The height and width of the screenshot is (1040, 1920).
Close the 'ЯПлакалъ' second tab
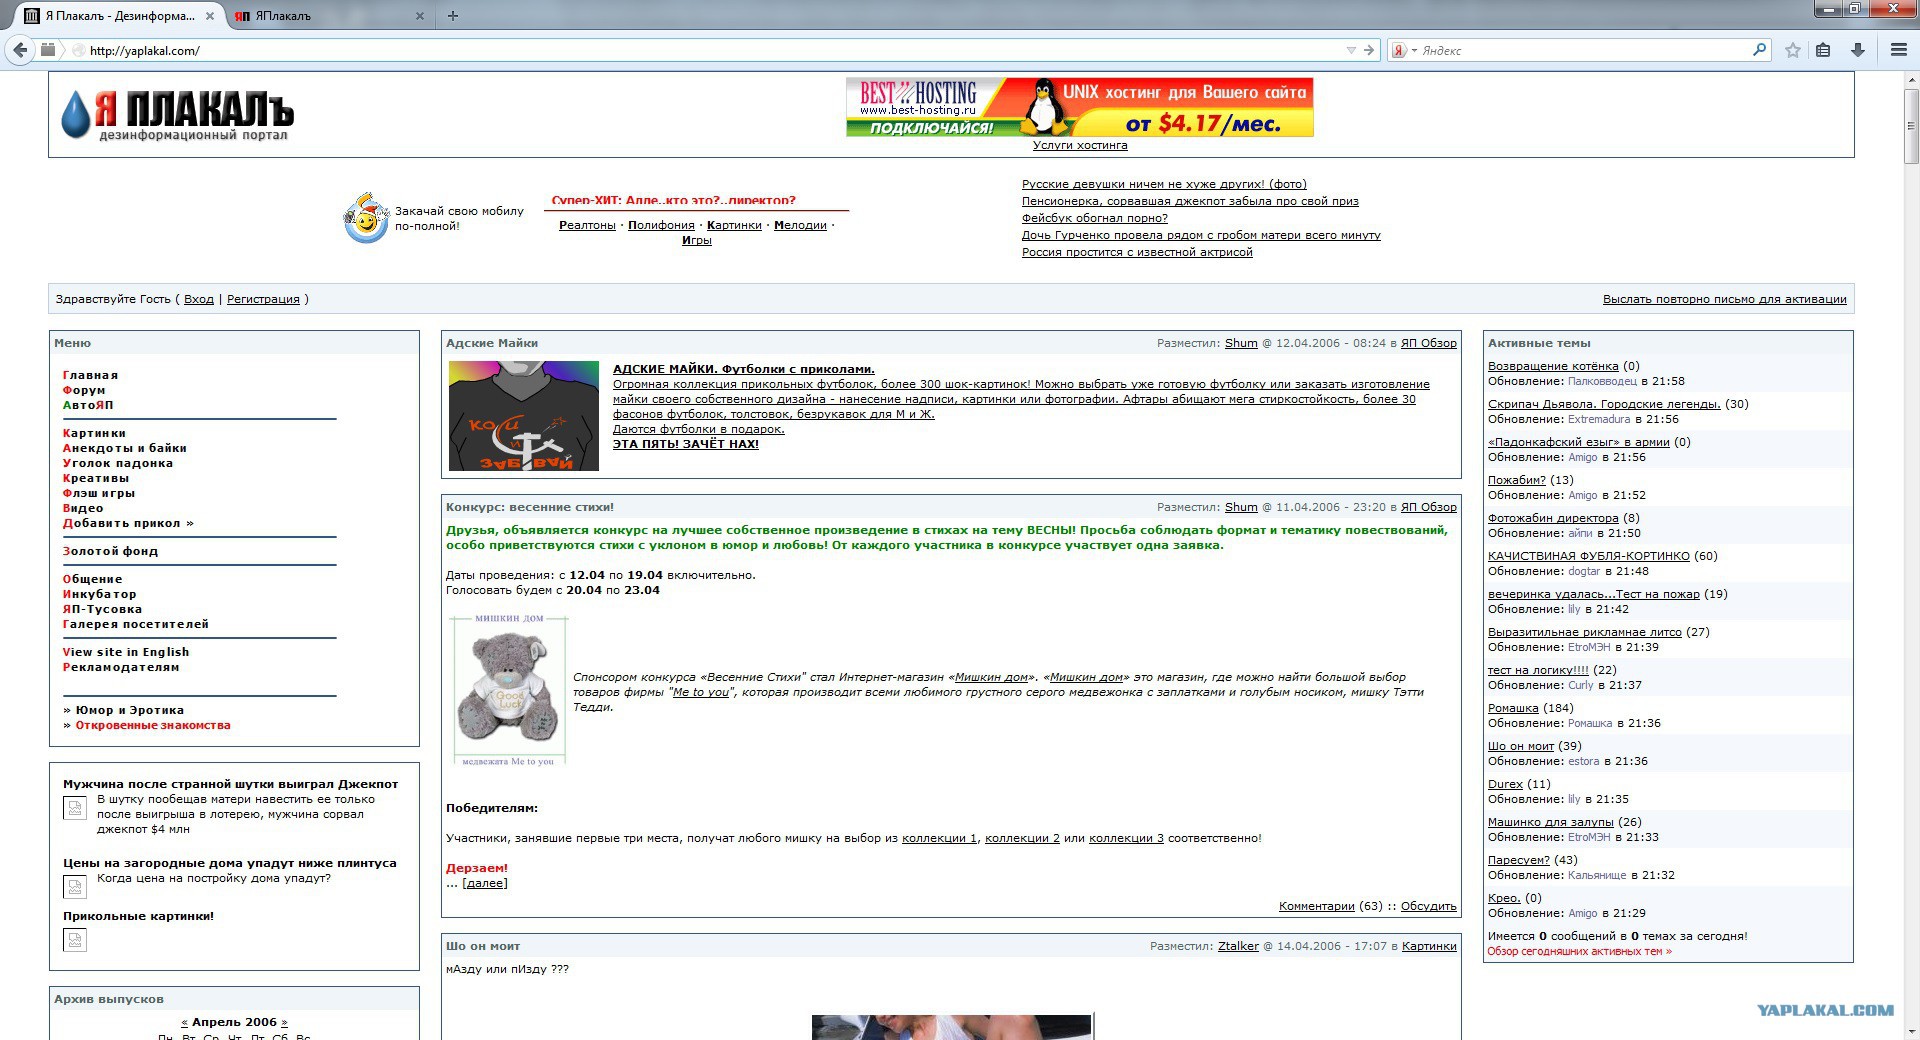(420, 16)
